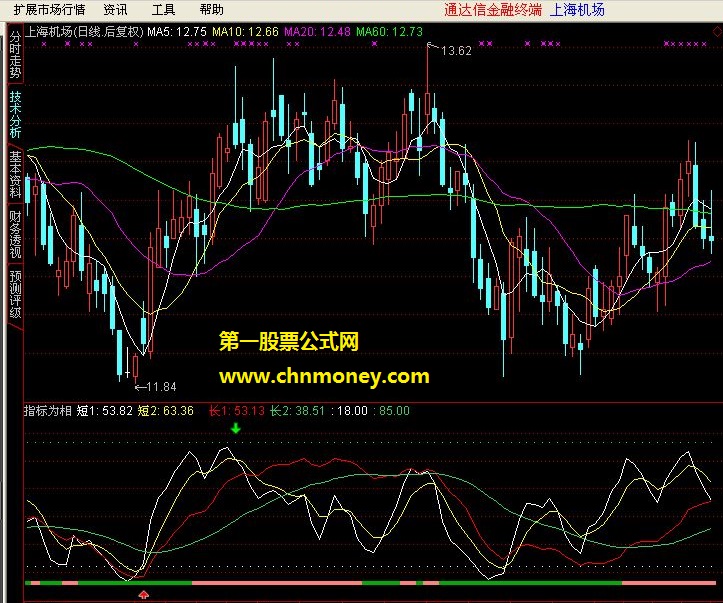
Task: Click the 13.62 high price label
Action: click(x=456, y=51)
